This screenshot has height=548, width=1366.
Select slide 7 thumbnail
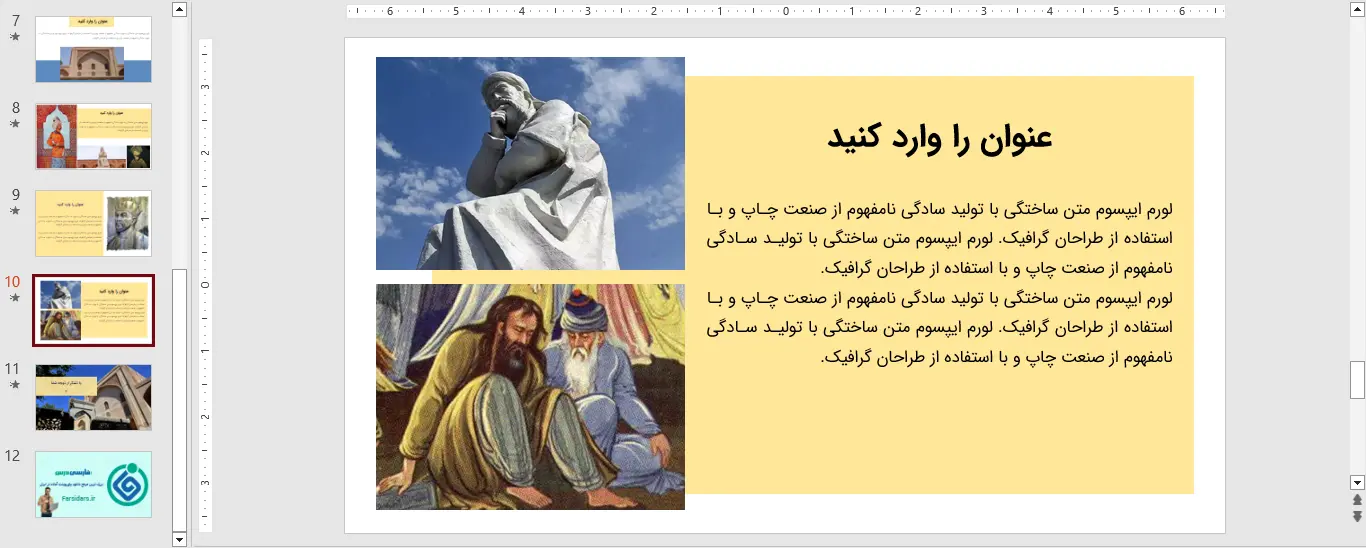click(x=93, y=49)
